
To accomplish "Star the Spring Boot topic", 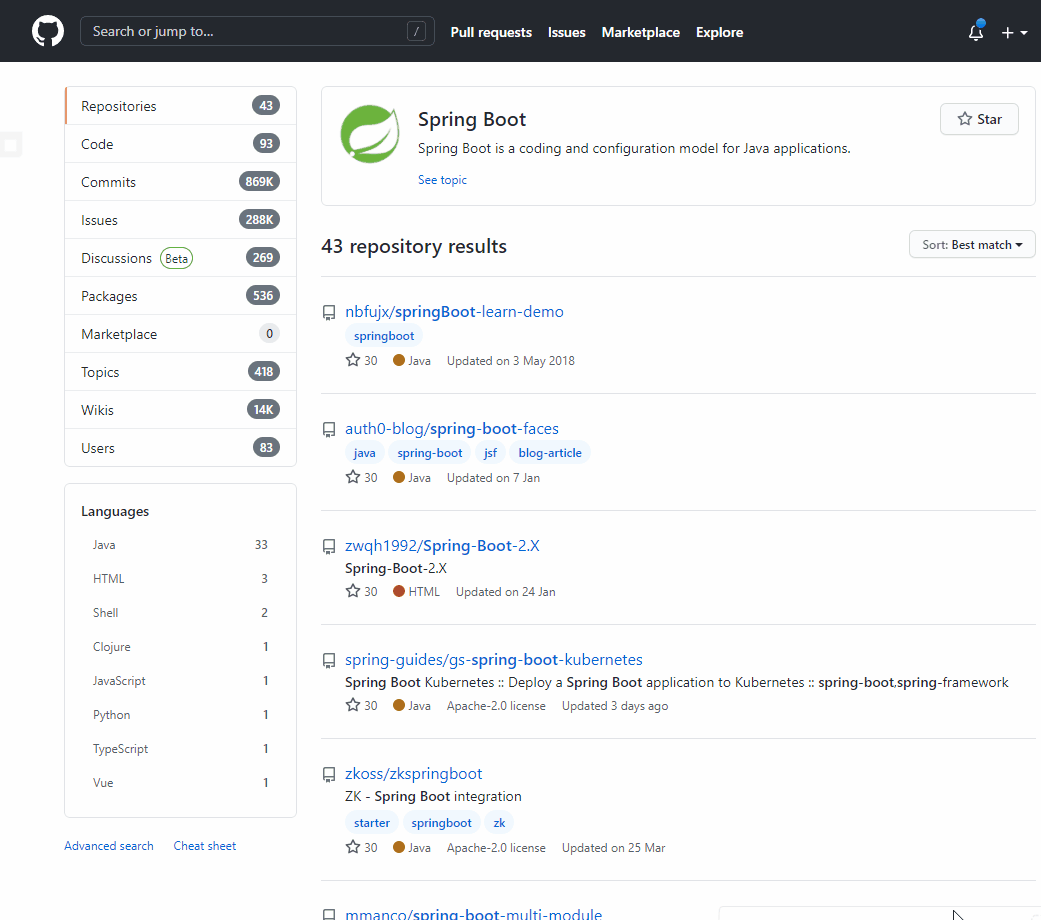I will (979, 119).
